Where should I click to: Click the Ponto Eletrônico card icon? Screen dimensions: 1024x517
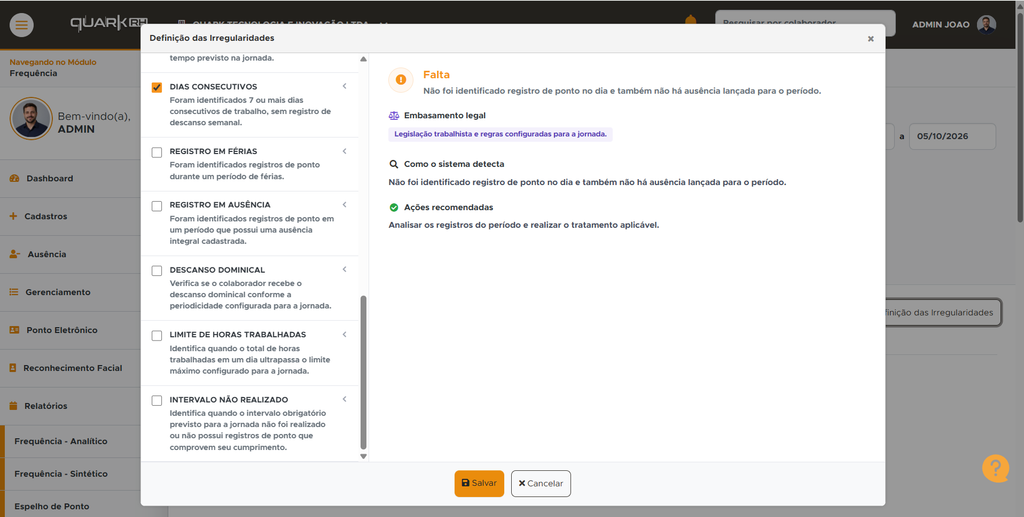point(14,330)
